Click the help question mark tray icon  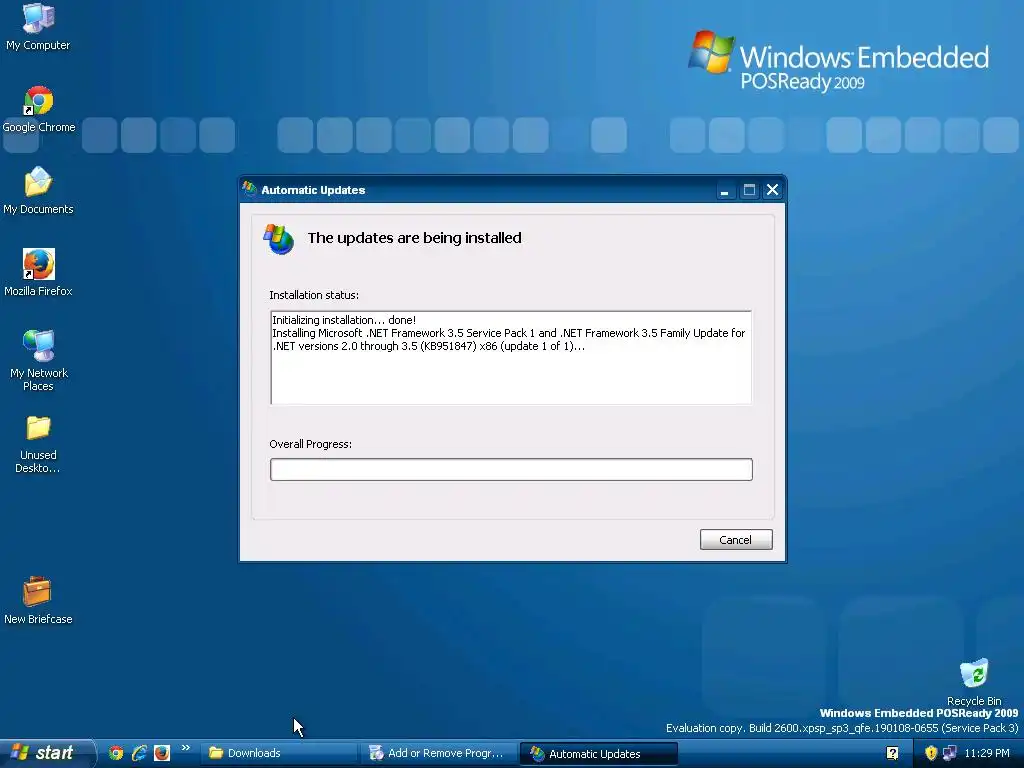[892, 754]
